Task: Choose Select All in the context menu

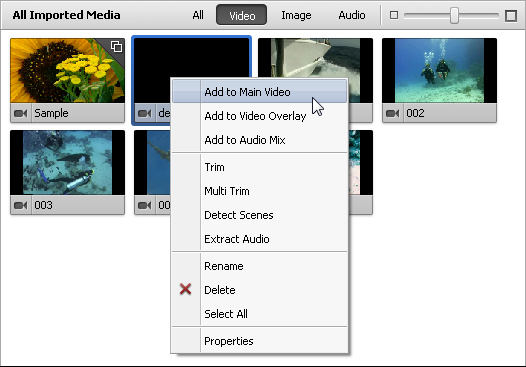Action: tap(259, 314)
